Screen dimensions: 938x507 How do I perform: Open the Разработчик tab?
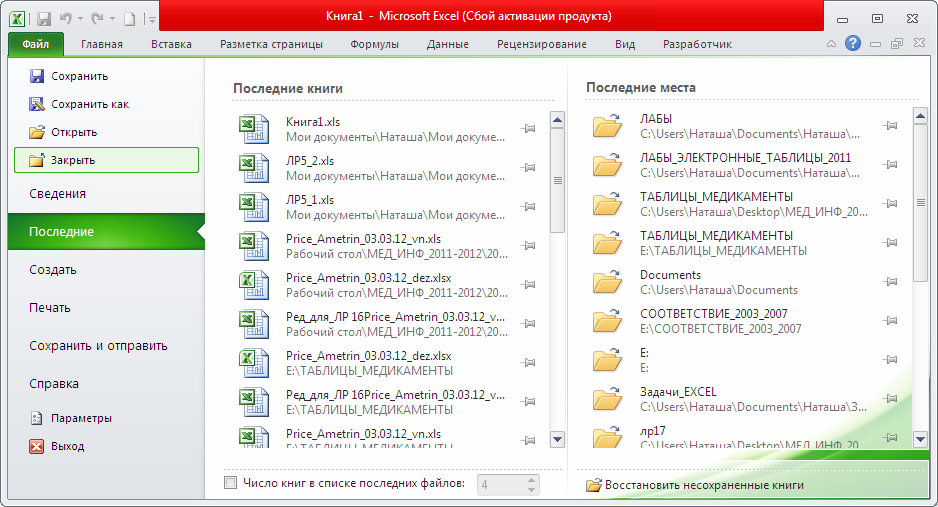[x=697, y=44]
